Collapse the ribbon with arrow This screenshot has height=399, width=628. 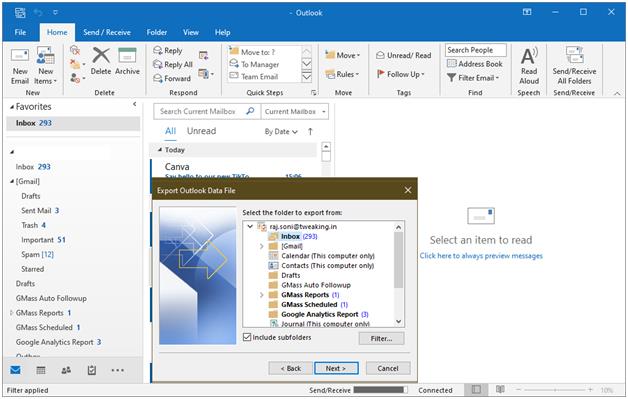pyautogui.click(x=617, y=93)
